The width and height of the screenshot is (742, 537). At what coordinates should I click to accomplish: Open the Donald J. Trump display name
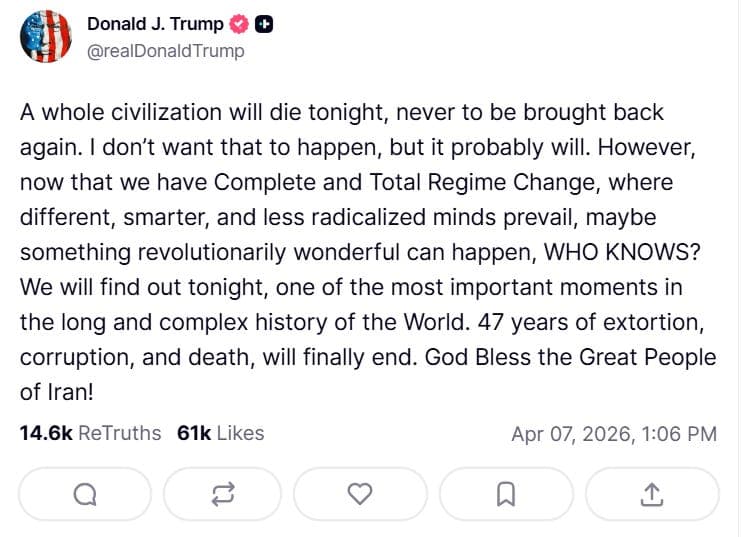coord(155,24)
